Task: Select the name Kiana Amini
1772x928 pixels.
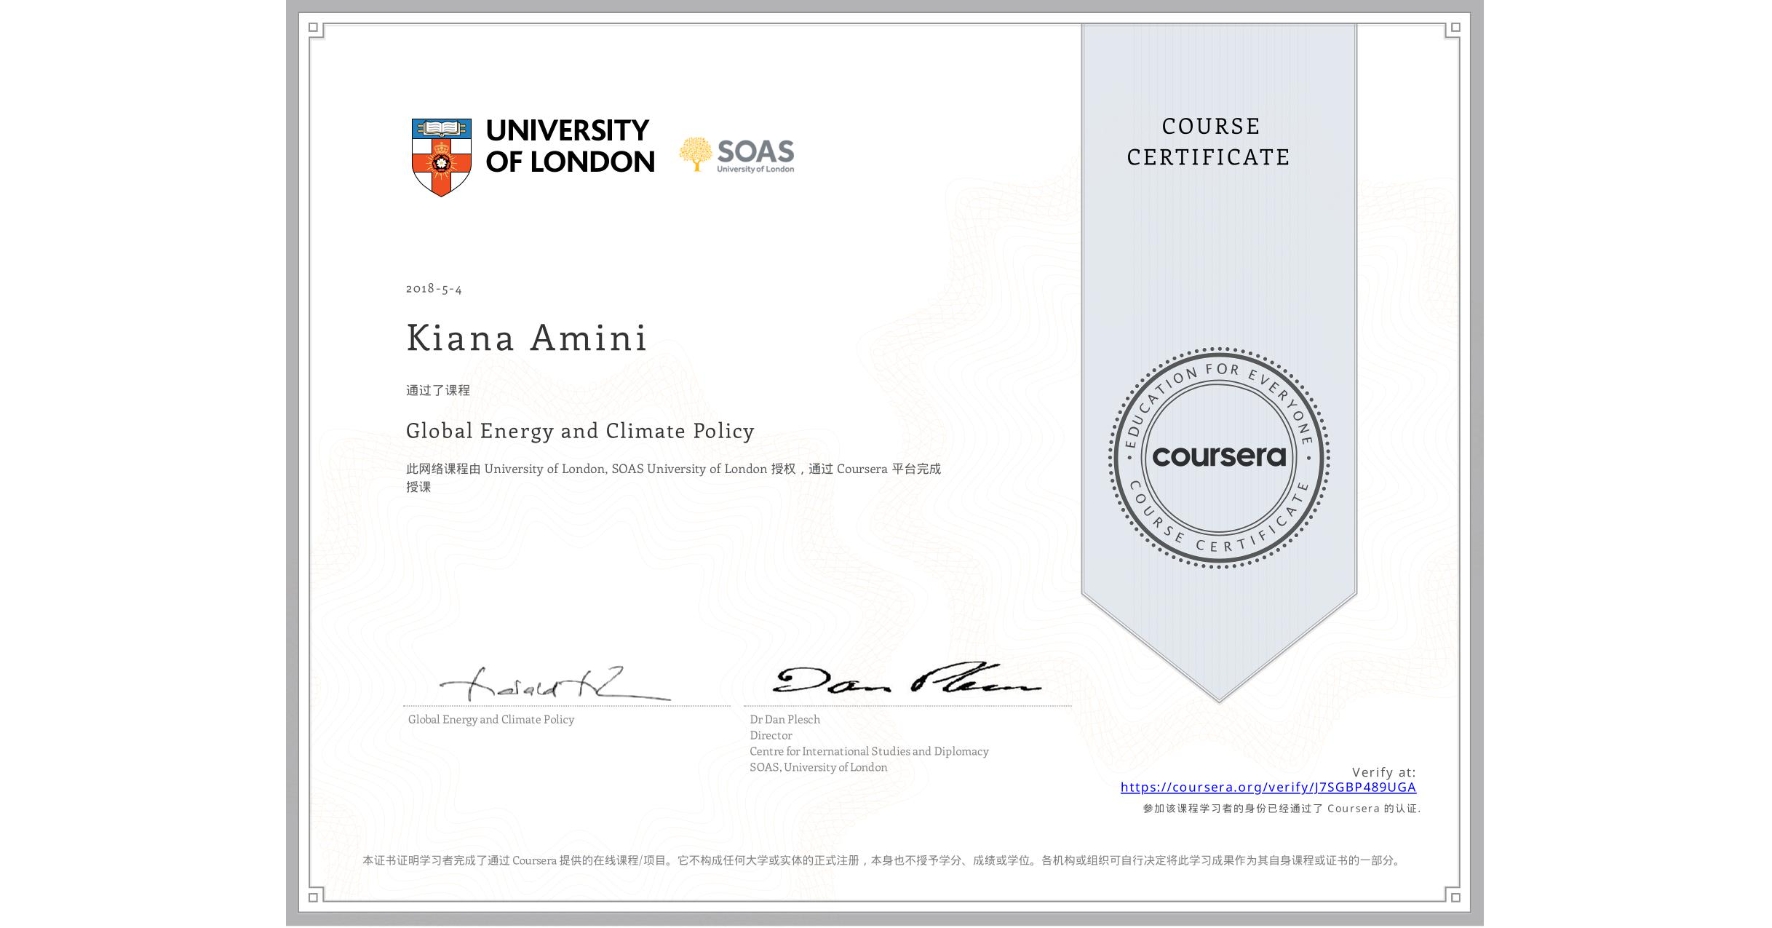Action: (x=527, y=338)
